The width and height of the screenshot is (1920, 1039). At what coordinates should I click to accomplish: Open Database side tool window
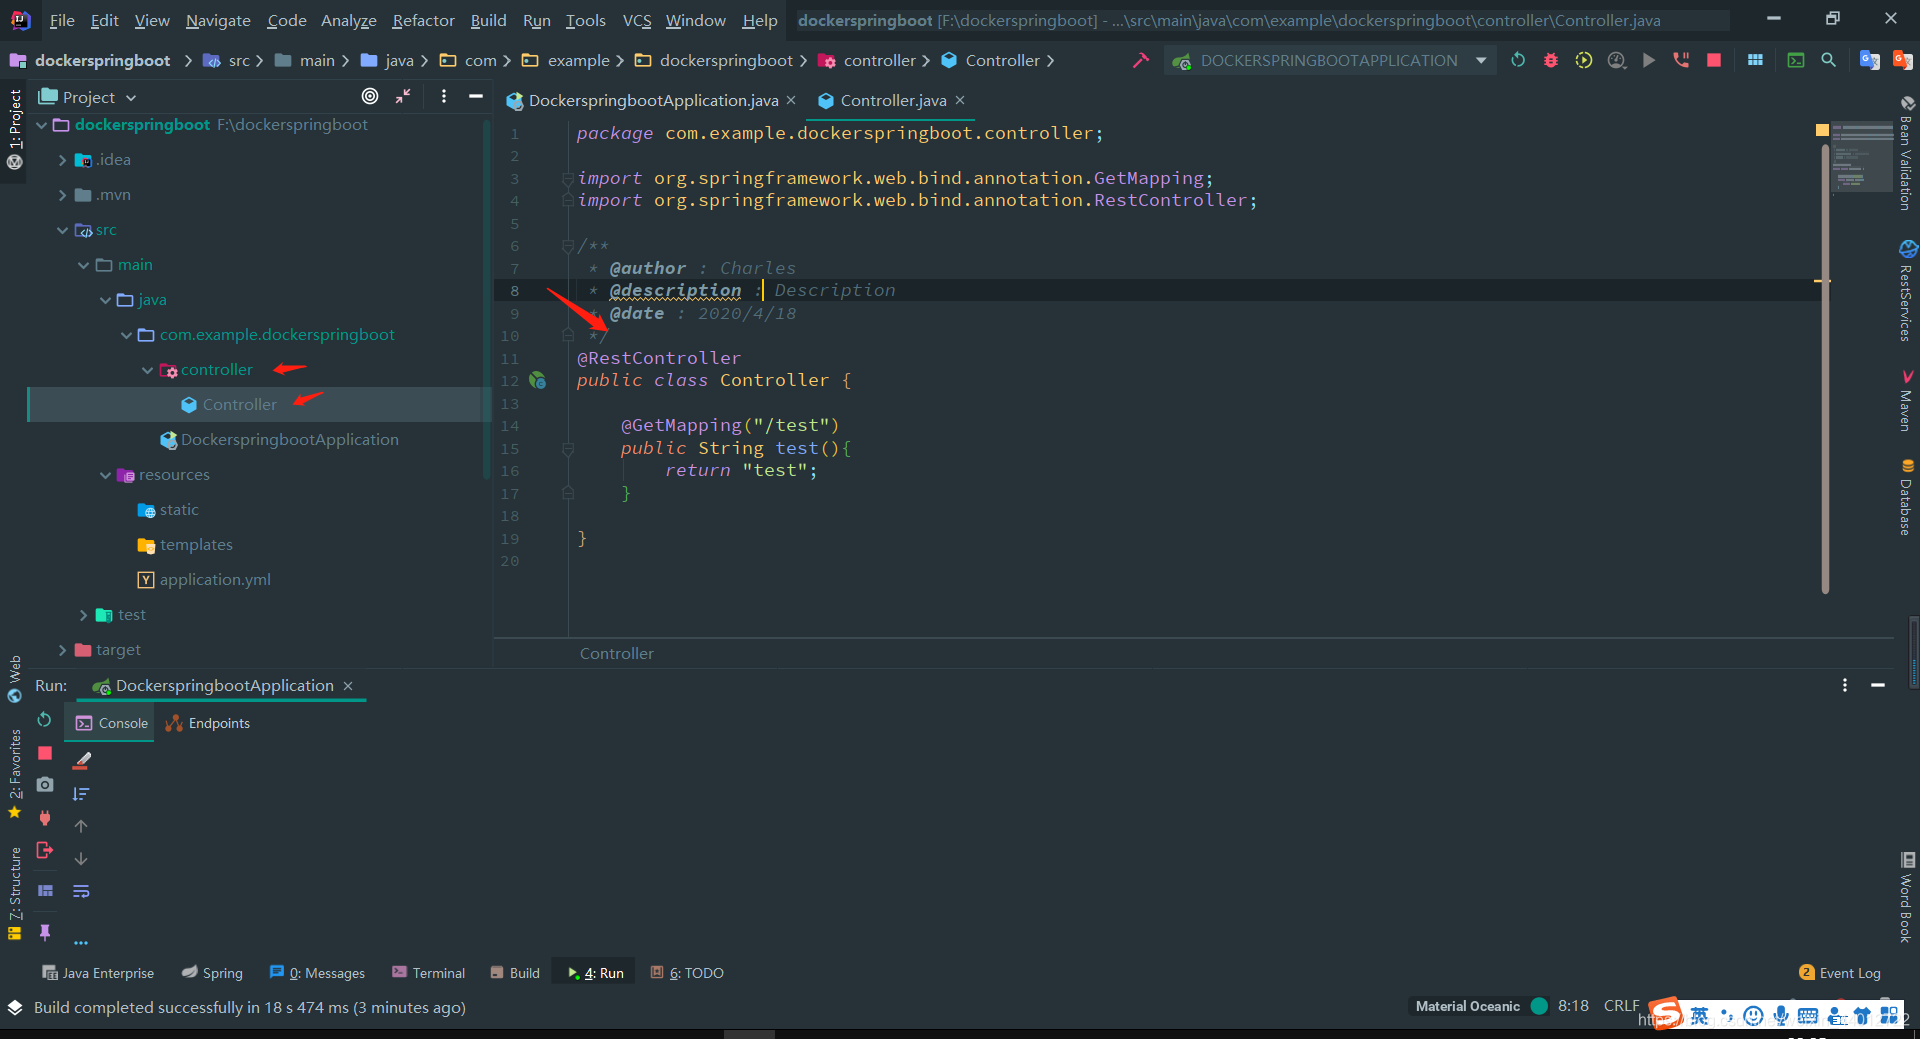pos(1906,497)
